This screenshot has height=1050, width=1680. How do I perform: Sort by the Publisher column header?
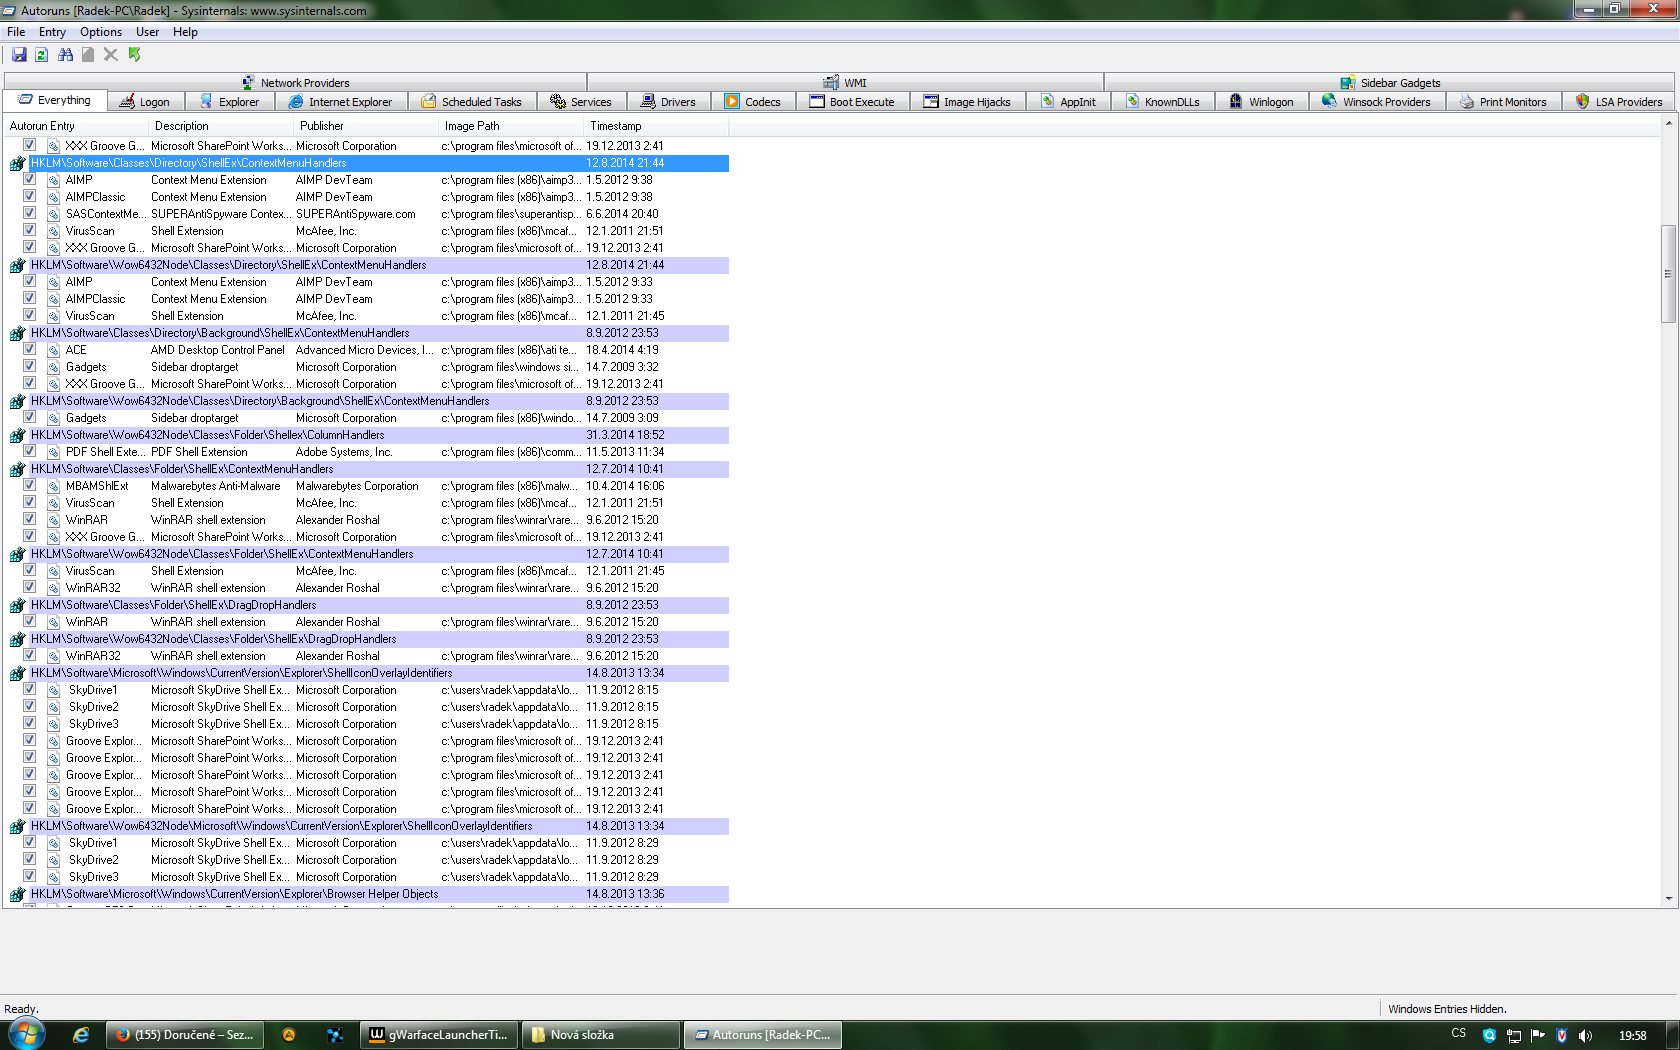point(367,126)
